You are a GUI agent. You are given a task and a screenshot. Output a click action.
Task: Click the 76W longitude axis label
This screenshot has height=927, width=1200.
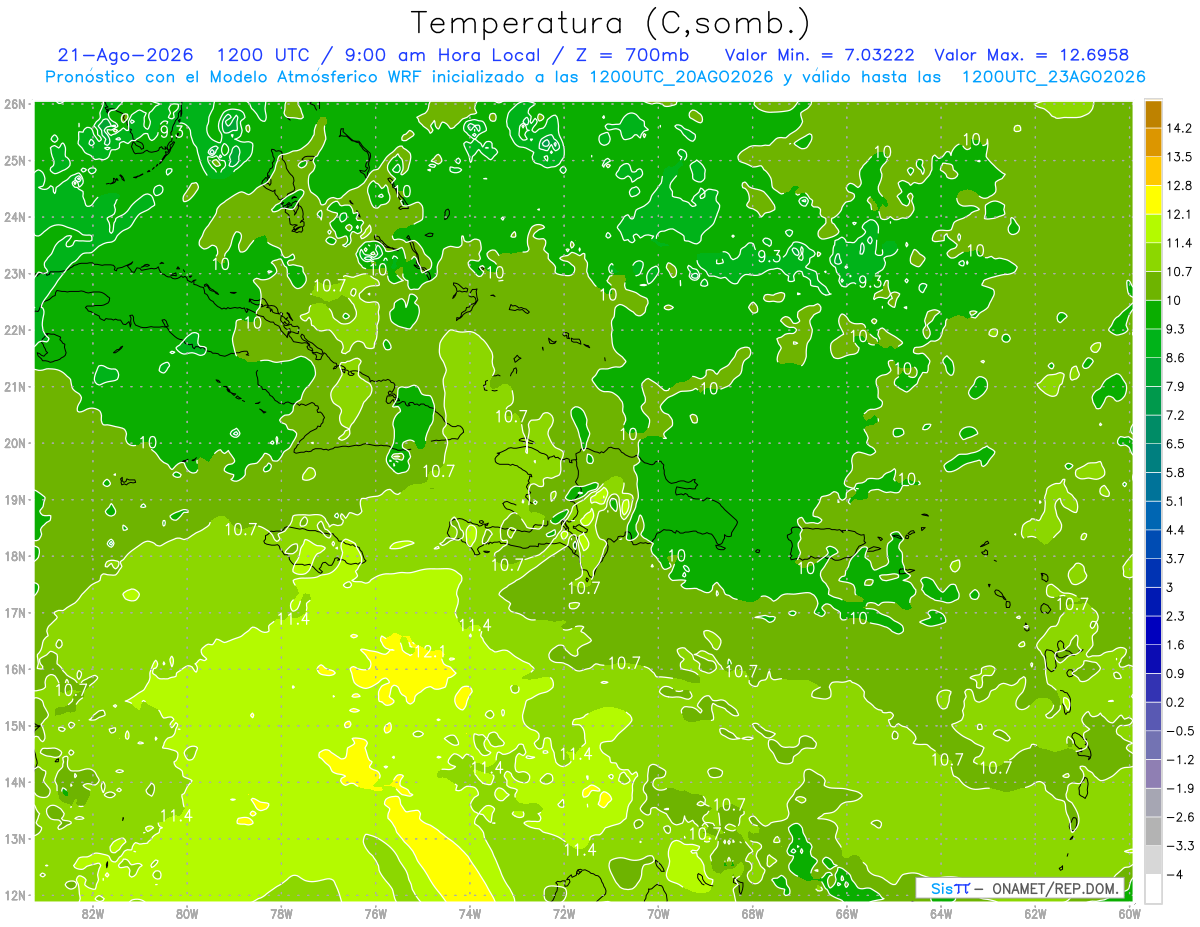tap(375, 913)
